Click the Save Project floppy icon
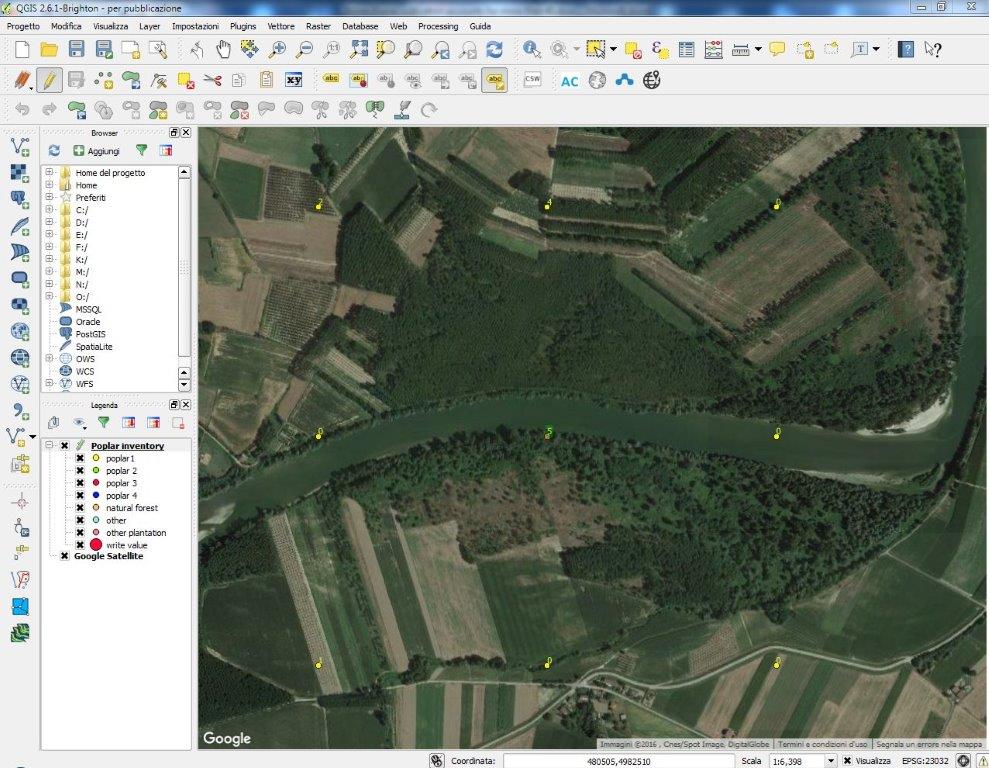Image resolution: width=989 pixels, height=768 pixels. 76,49
